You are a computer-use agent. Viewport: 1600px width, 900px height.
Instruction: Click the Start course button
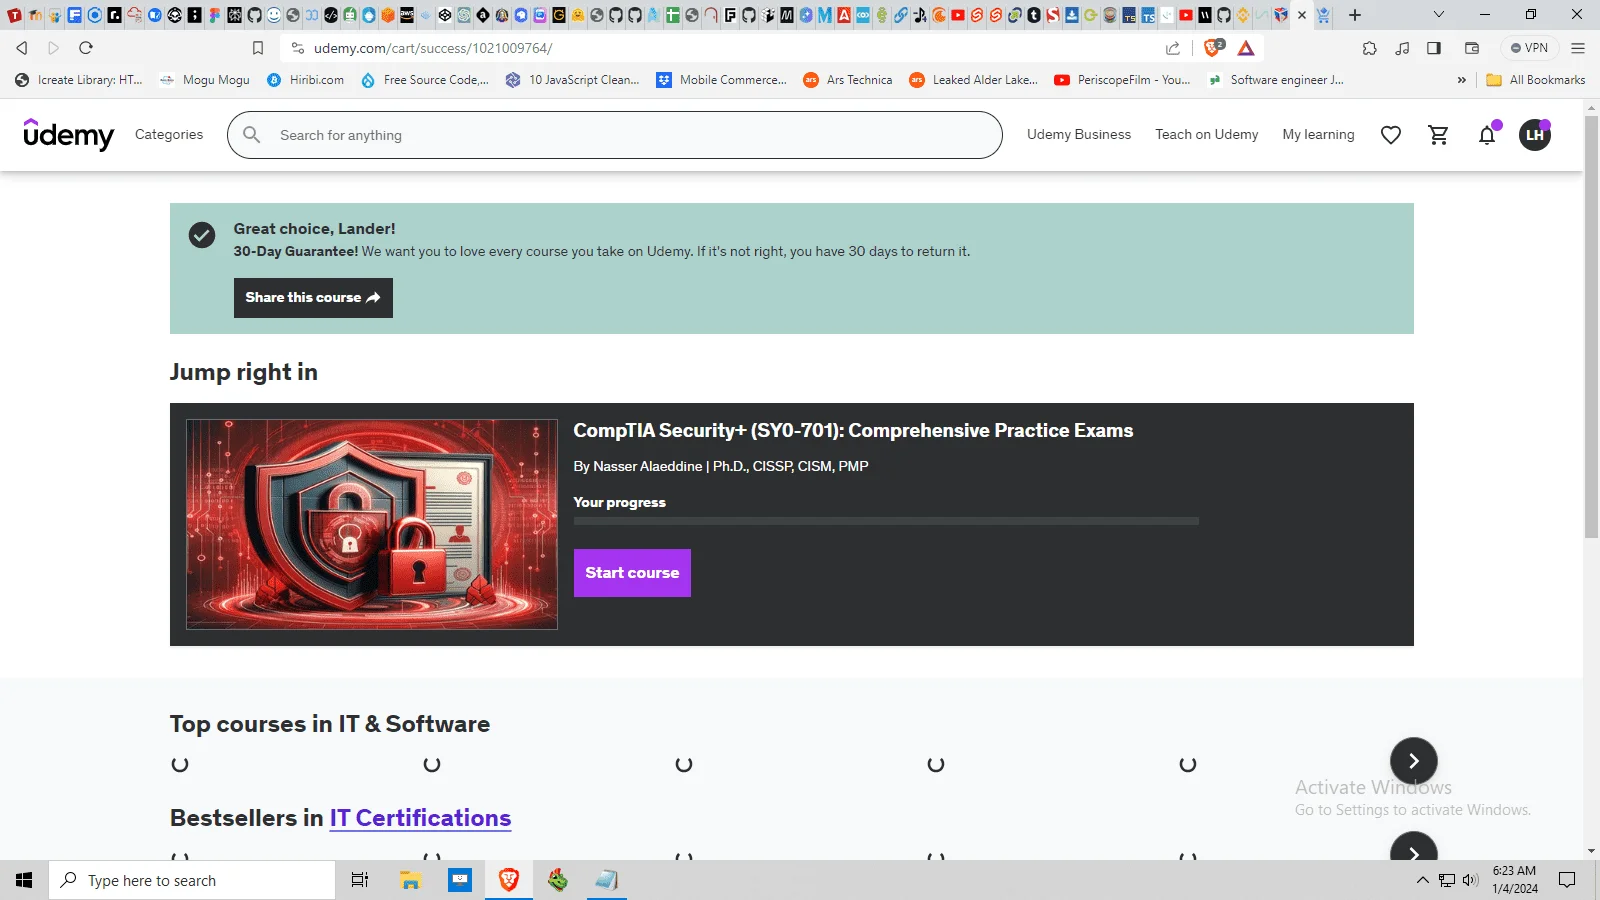pyautogui.click(x=632, y=573)
